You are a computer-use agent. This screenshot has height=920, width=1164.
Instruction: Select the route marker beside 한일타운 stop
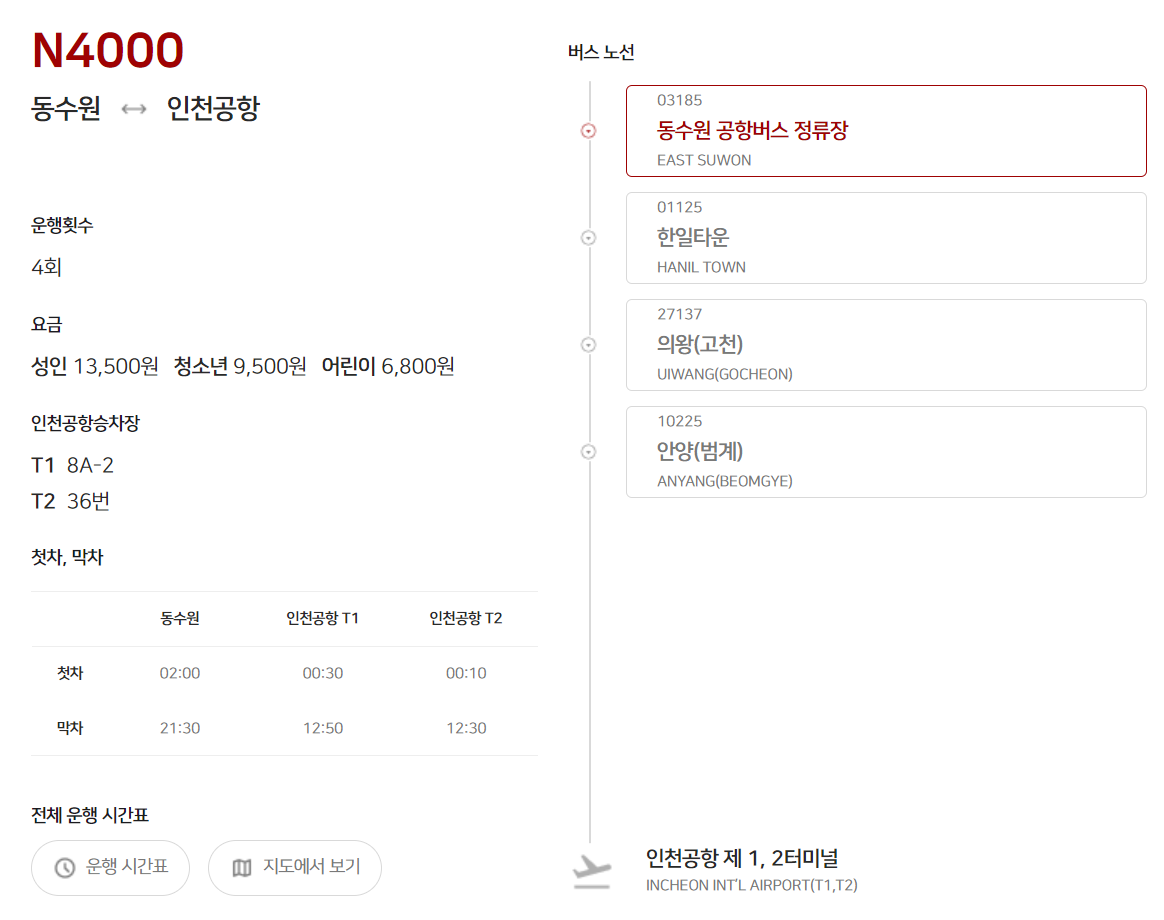click(588, 238)
